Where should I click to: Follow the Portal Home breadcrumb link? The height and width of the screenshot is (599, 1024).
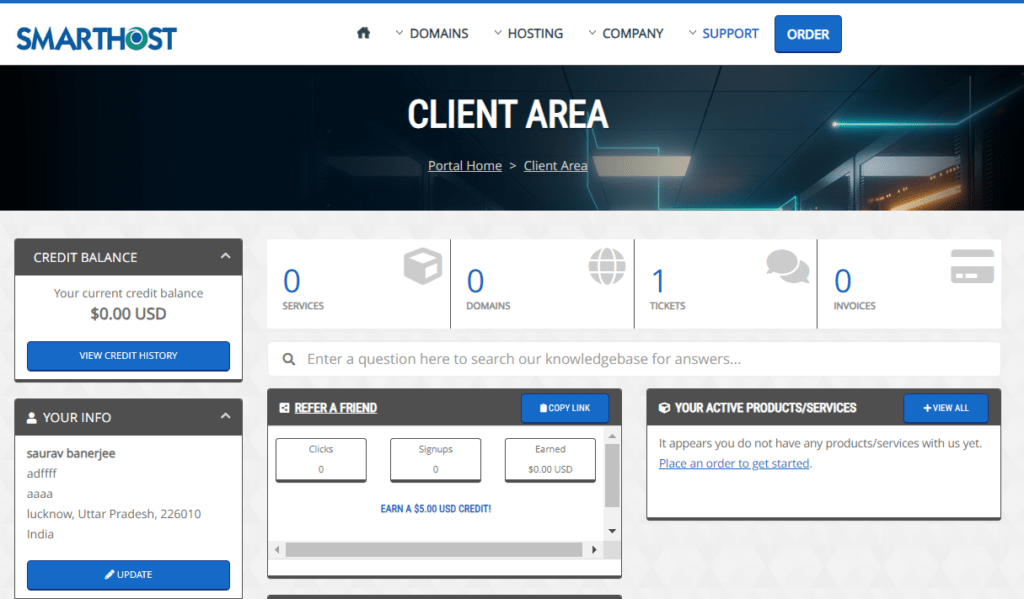pos(465,165)
